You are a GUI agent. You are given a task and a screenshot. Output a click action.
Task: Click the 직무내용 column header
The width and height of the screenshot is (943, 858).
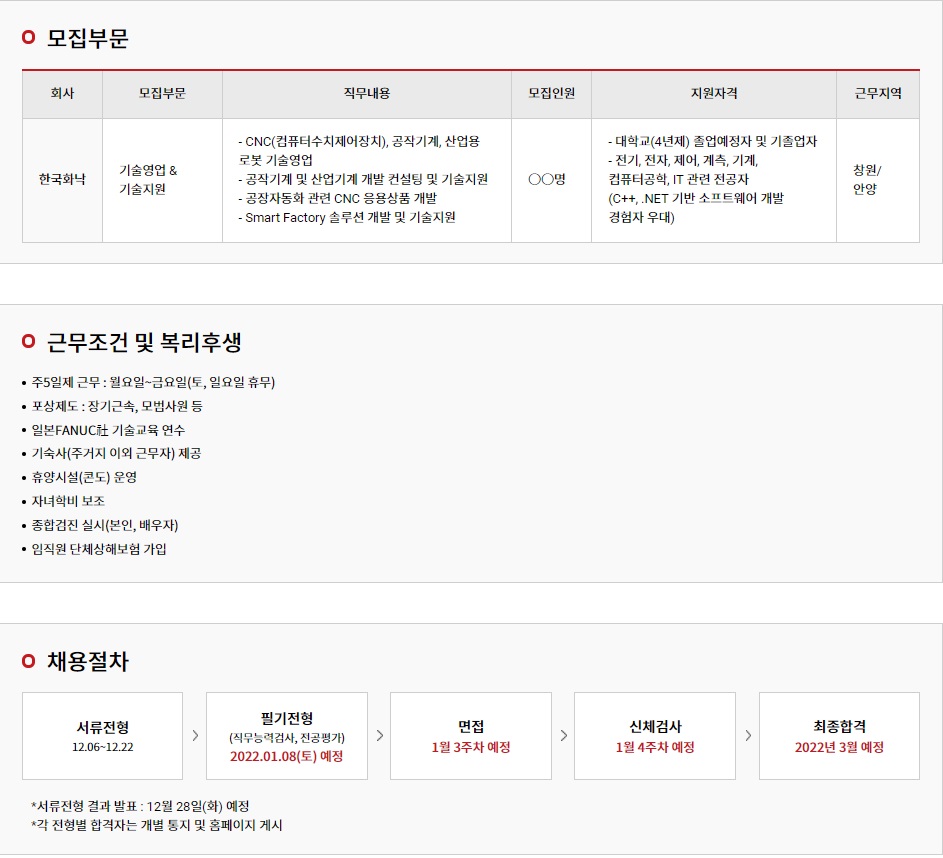click(366, 94)
